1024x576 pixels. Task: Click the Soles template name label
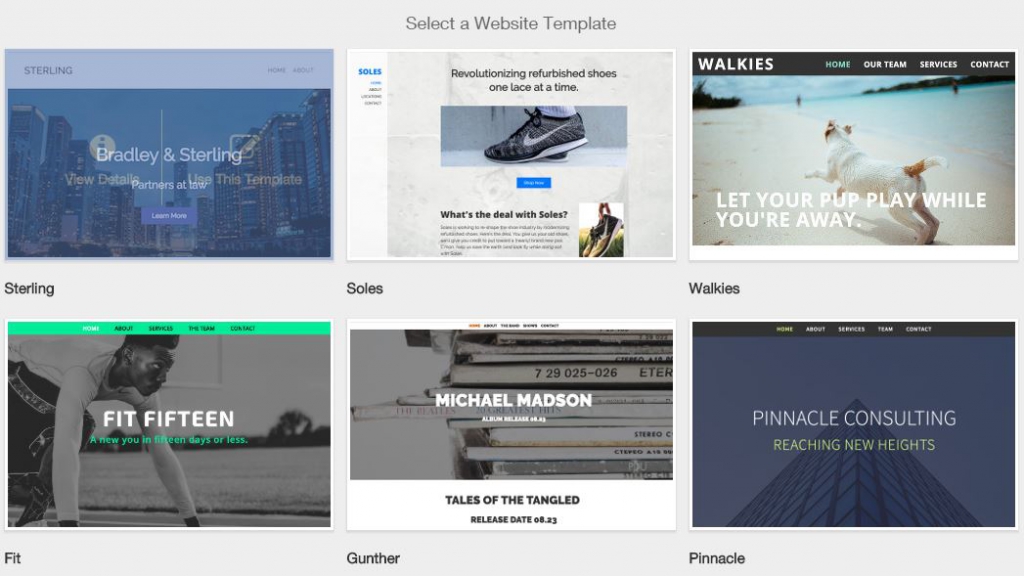point(366,288)
